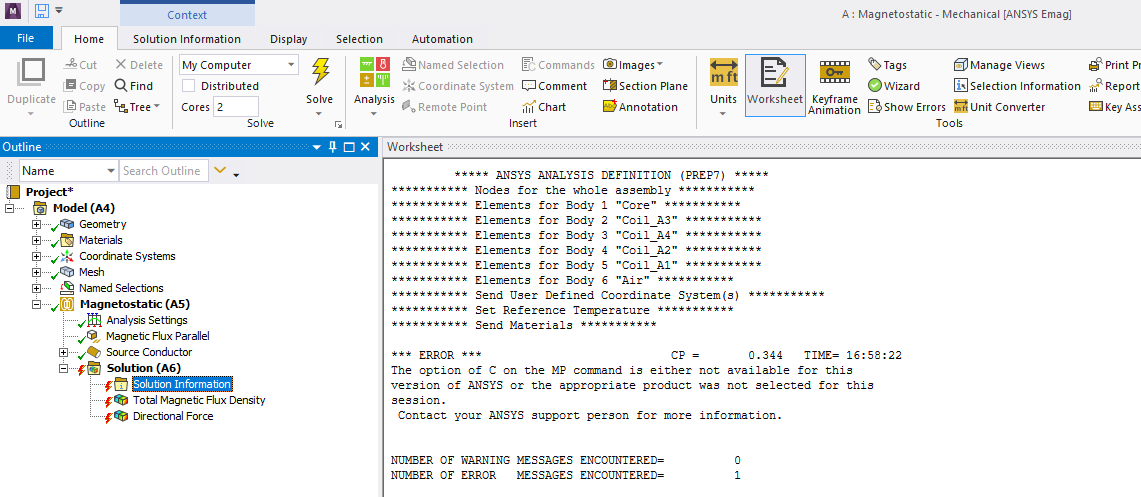Open the Outline panel options arrow
The image size is (1141, 497).
tap(317, 147)
